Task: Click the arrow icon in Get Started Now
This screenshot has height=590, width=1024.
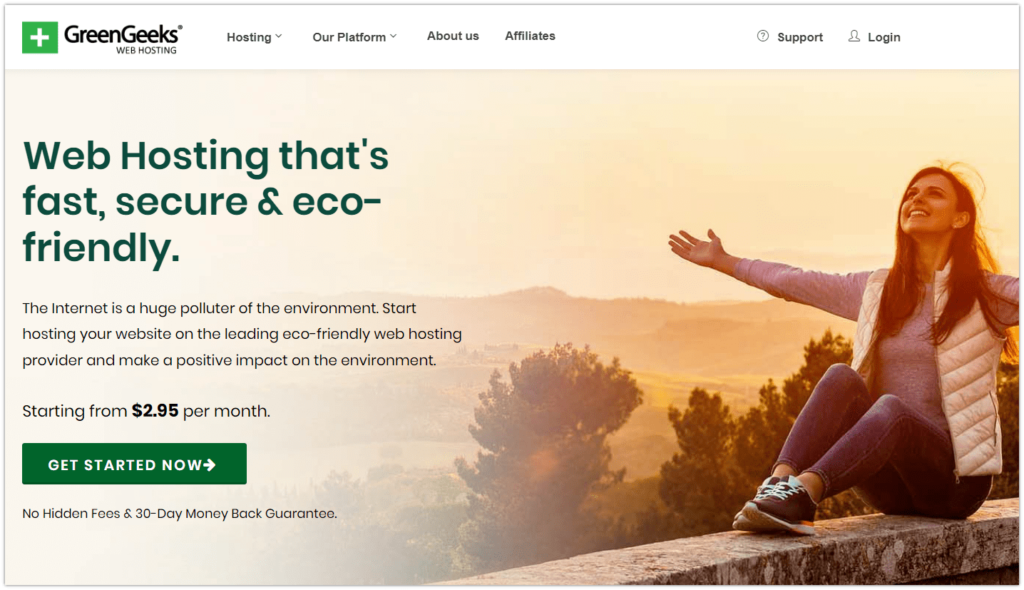Action: point(209,465)
